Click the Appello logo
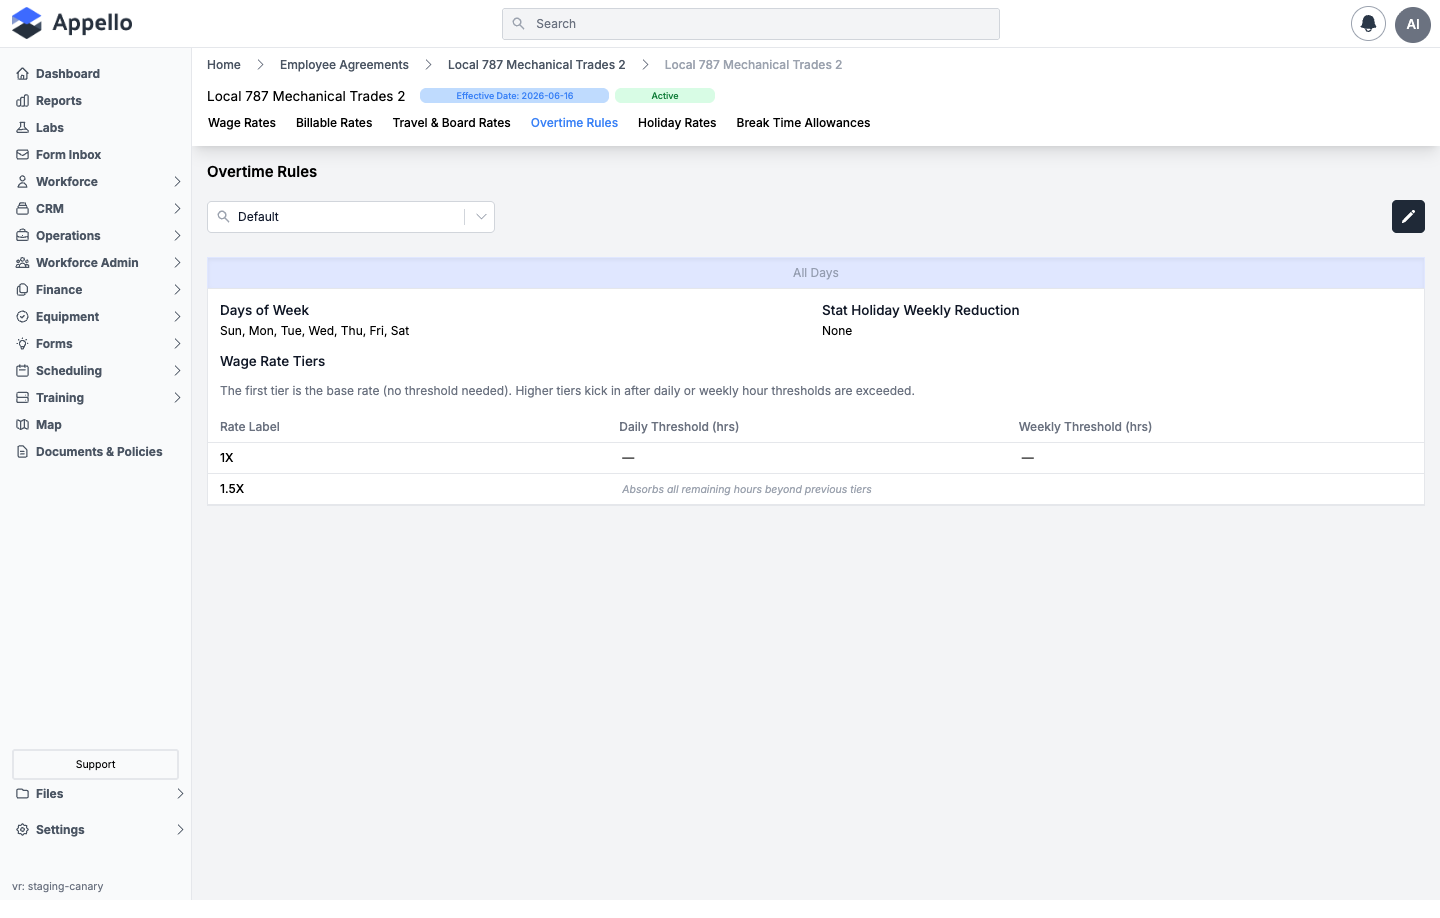The image size is (1440, 918). pyautogui.click(x=72, y=23)
